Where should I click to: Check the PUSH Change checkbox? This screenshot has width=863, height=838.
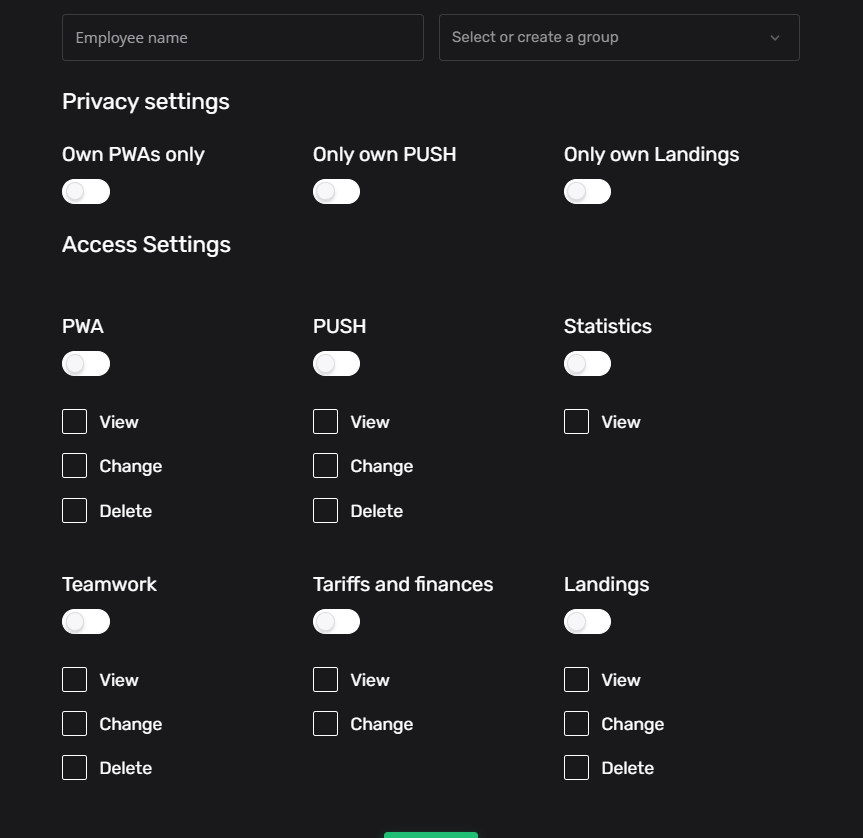click(x=326, y=466)
